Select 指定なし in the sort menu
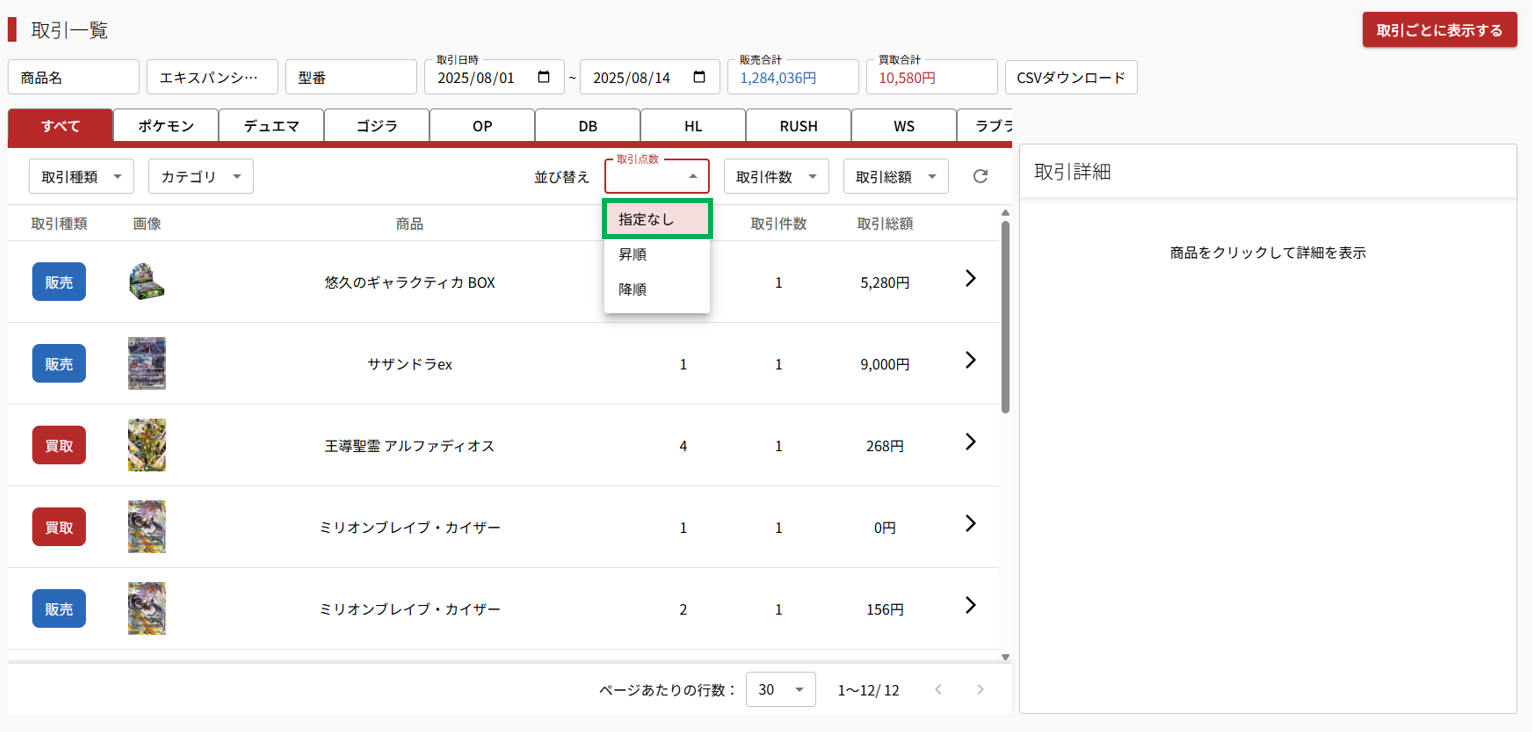This screenshot has height=732, width=1532. 657,219
